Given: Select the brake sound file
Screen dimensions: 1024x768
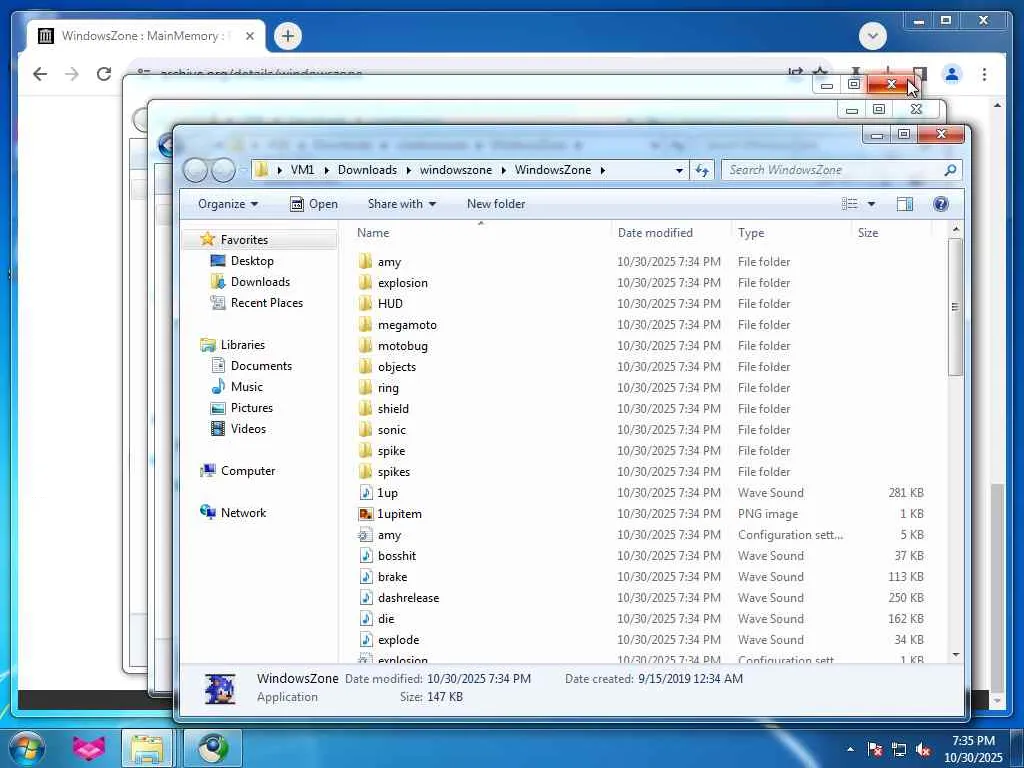Looking at the screenshot, I should click(392, 577).
